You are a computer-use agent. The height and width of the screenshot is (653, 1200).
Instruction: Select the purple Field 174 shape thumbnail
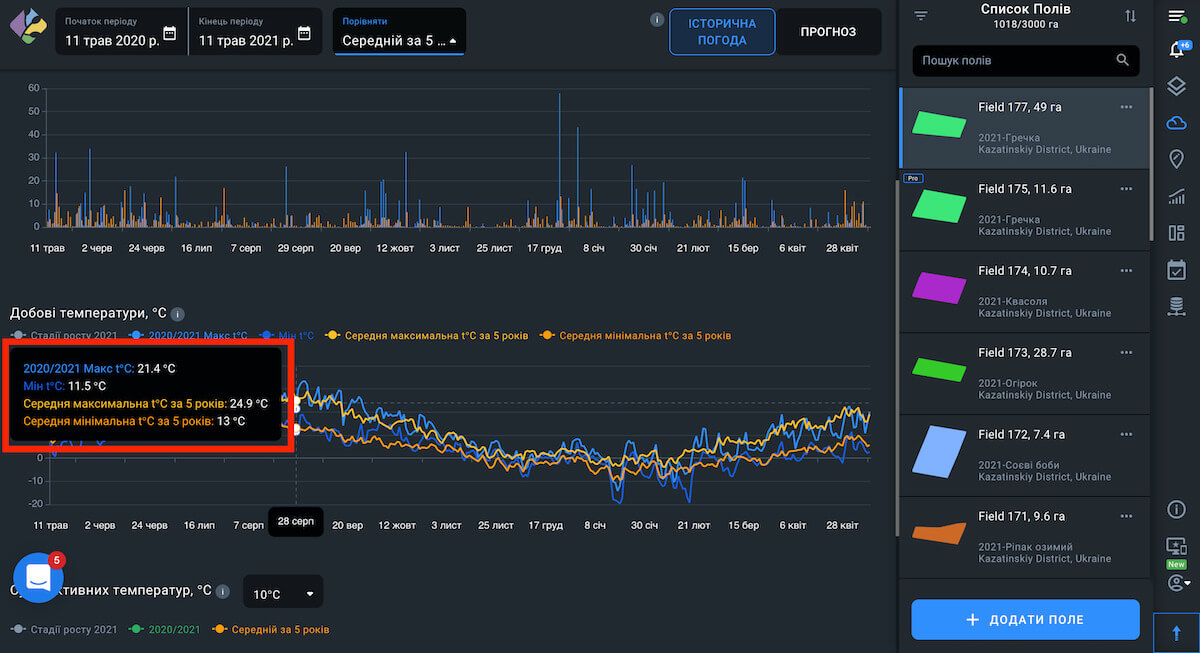tap(939, 287)
